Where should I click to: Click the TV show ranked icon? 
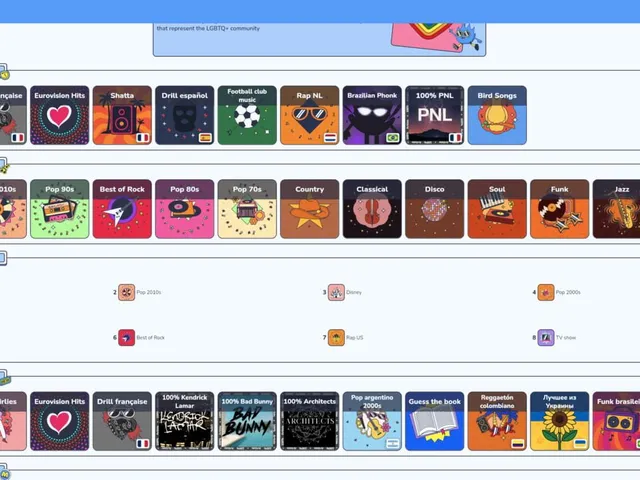pos(546,338)
